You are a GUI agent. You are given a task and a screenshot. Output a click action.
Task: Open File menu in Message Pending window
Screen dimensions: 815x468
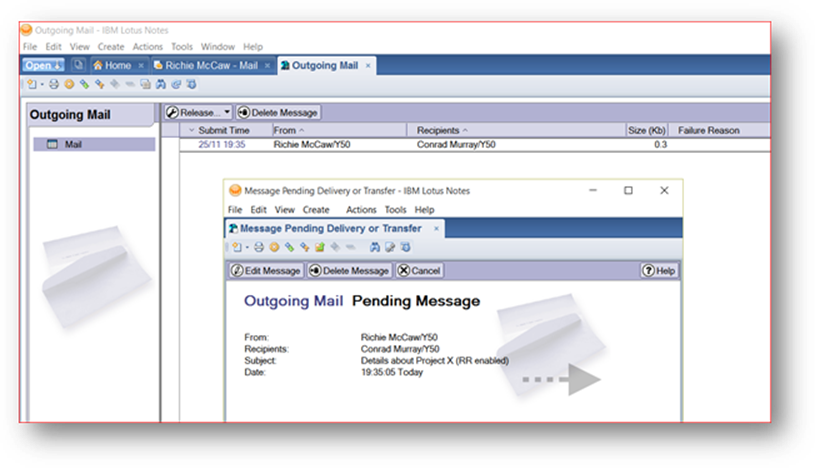[x=235, y=210]
